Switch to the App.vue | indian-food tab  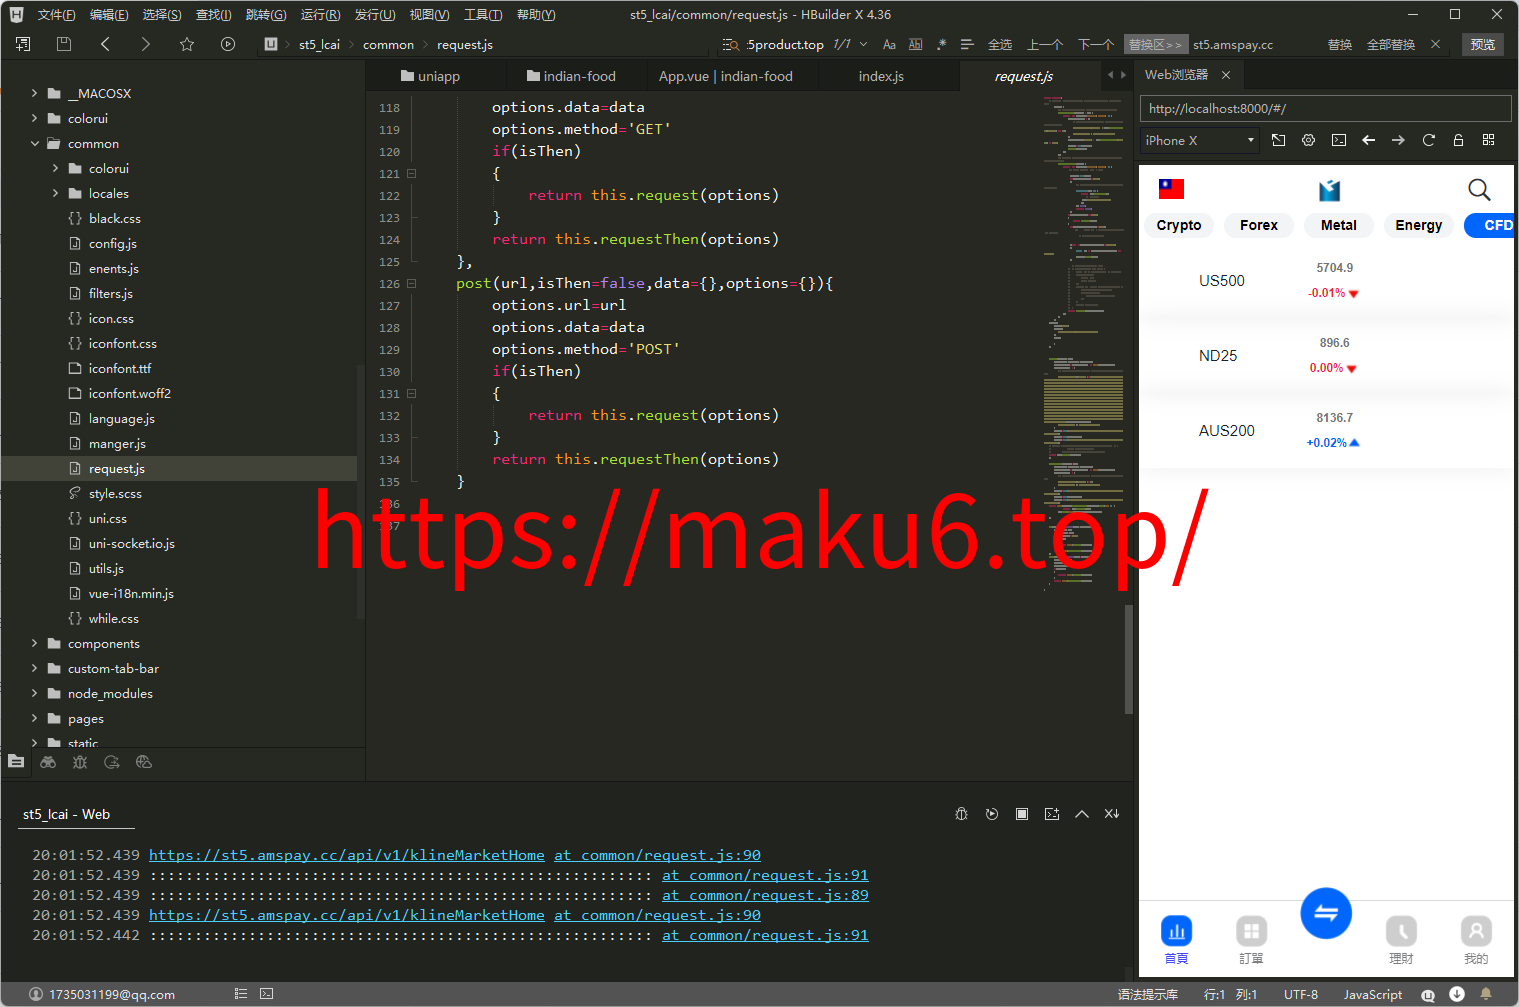click(x=725, y=76)
